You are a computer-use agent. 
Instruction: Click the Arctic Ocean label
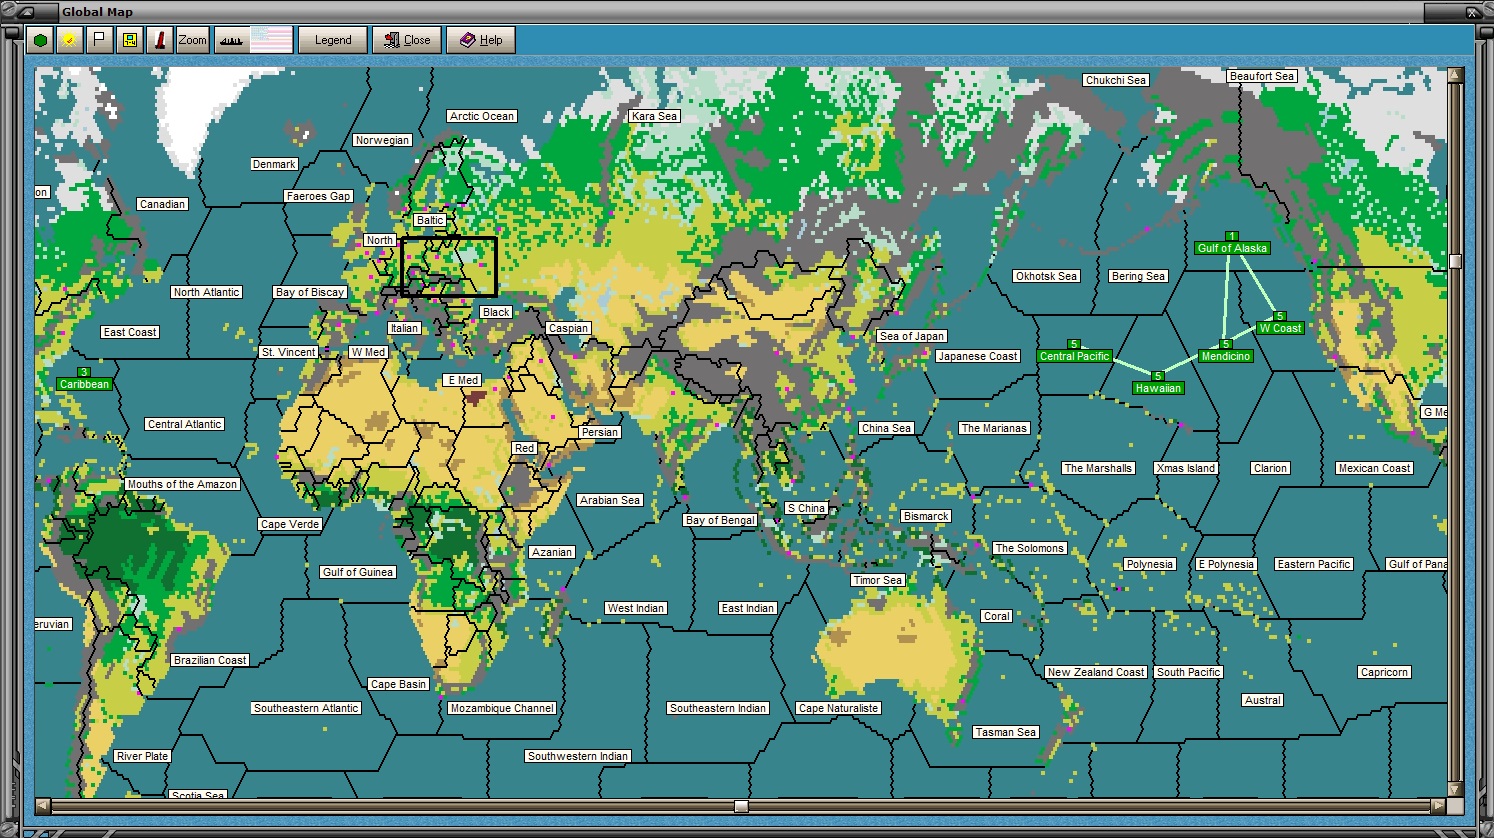click(x=482, y=116)
